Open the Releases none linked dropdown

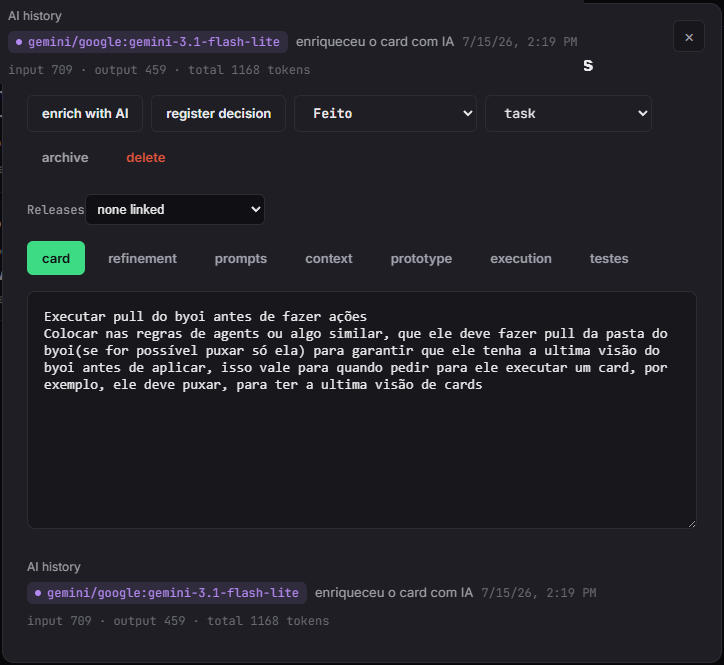[x=175, y=210]
